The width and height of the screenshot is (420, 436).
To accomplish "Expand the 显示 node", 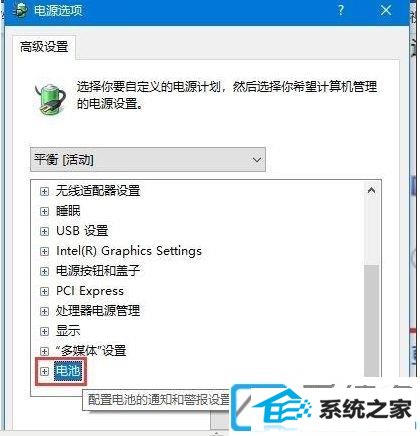I will 44,331.
